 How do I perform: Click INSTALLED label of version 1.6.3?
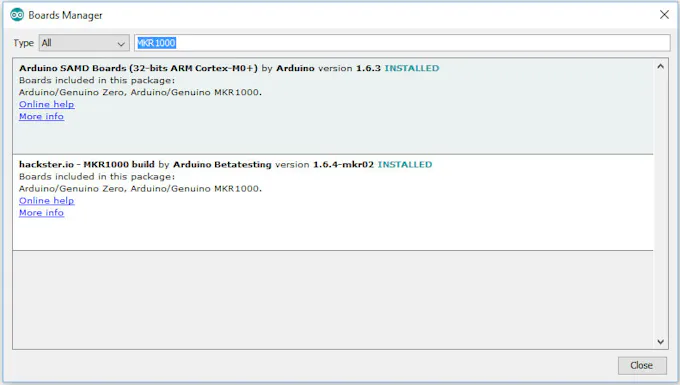[x=412, y=68]
